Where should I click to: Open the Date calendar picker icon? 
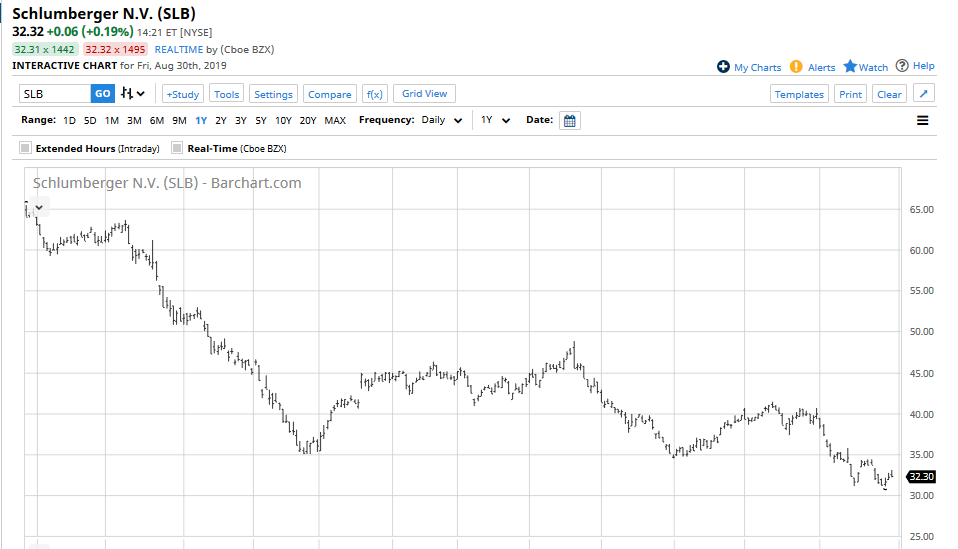pyautogui.click(x=569, y=120)
